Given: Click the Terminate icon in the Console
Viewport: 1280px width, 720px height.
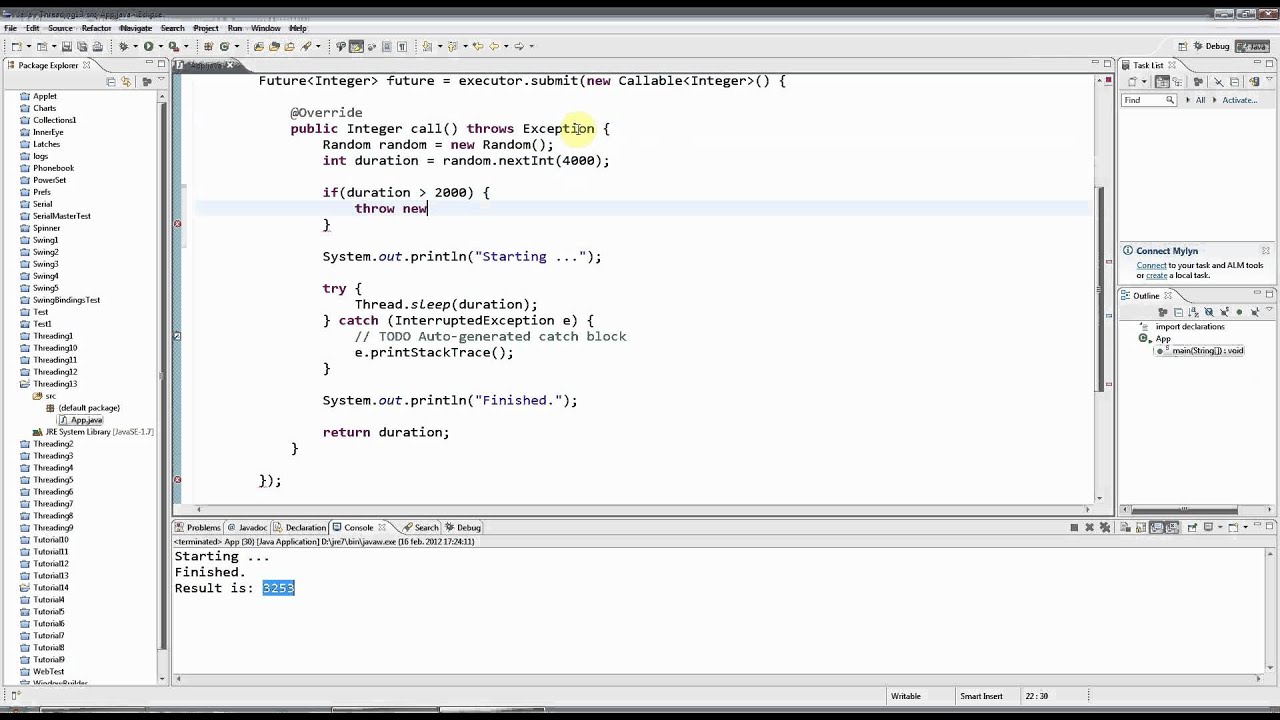Looking at the screenshot, I should pyautogui.click(x=1074, y=527).
